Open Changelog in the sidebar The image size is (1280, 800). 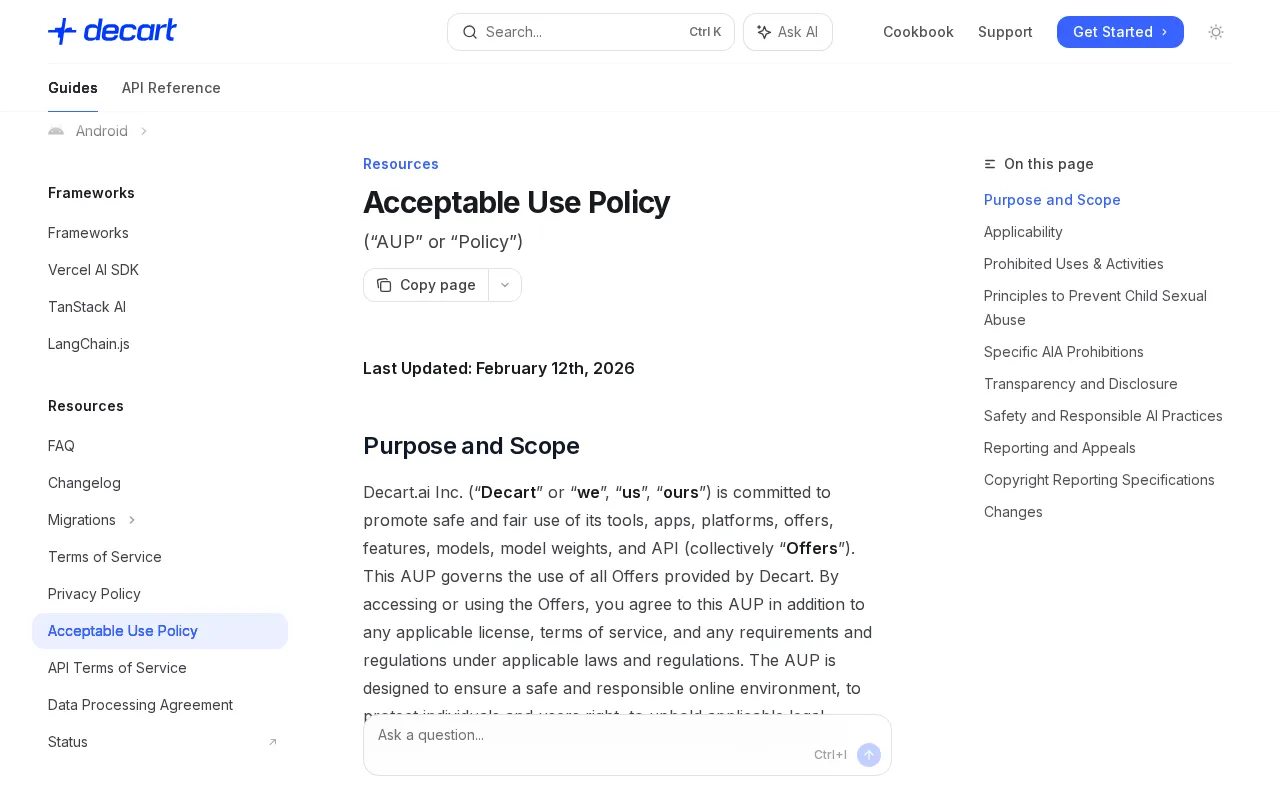84,483
